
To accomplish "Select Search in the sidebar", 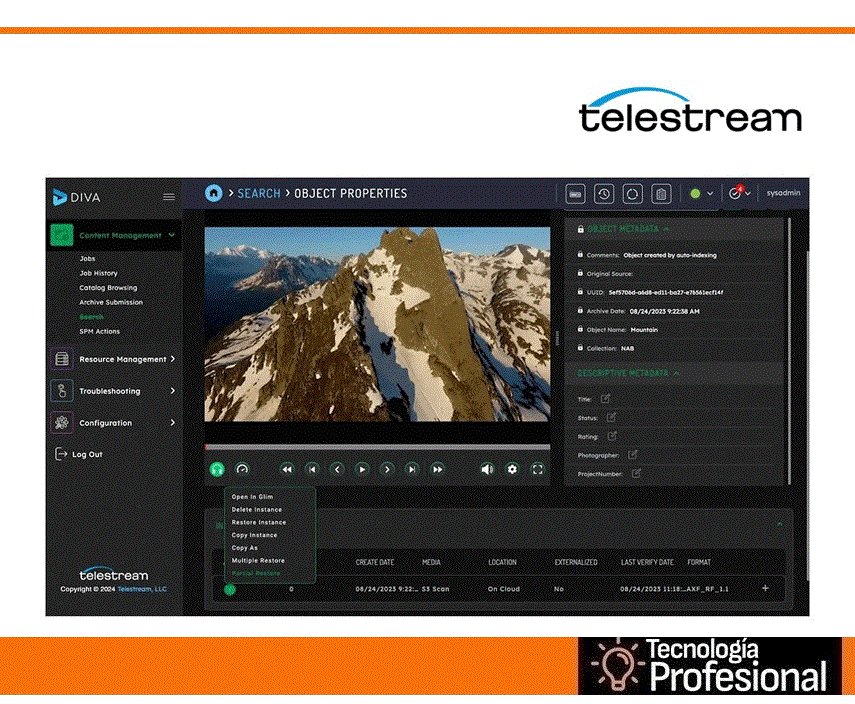I will 91,317.
